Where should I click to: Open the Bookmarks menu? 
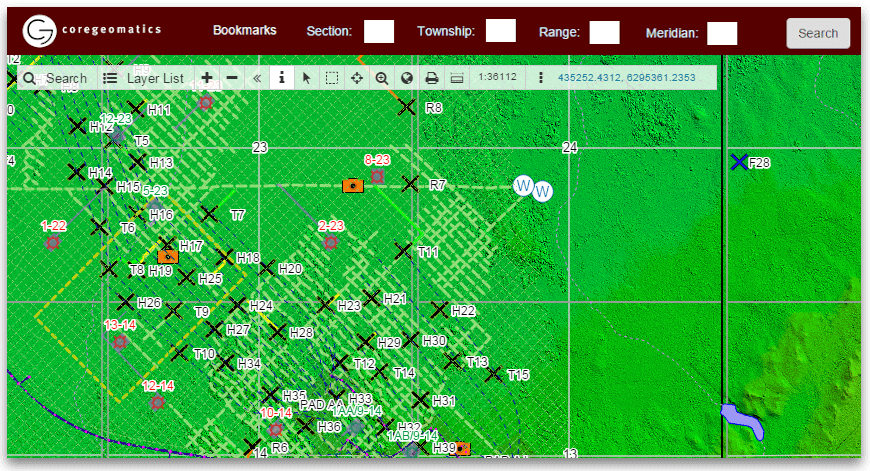coord(244,31)
